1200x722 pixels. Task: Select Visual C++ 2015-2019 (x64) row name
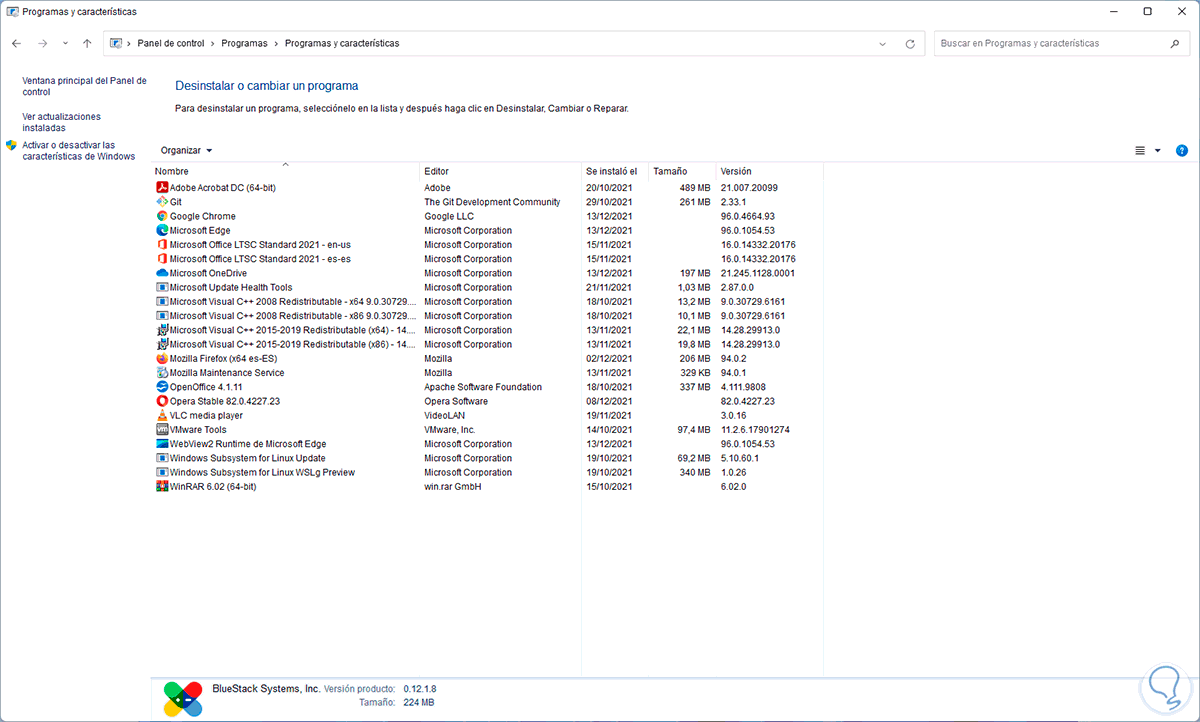click(292, 330)
